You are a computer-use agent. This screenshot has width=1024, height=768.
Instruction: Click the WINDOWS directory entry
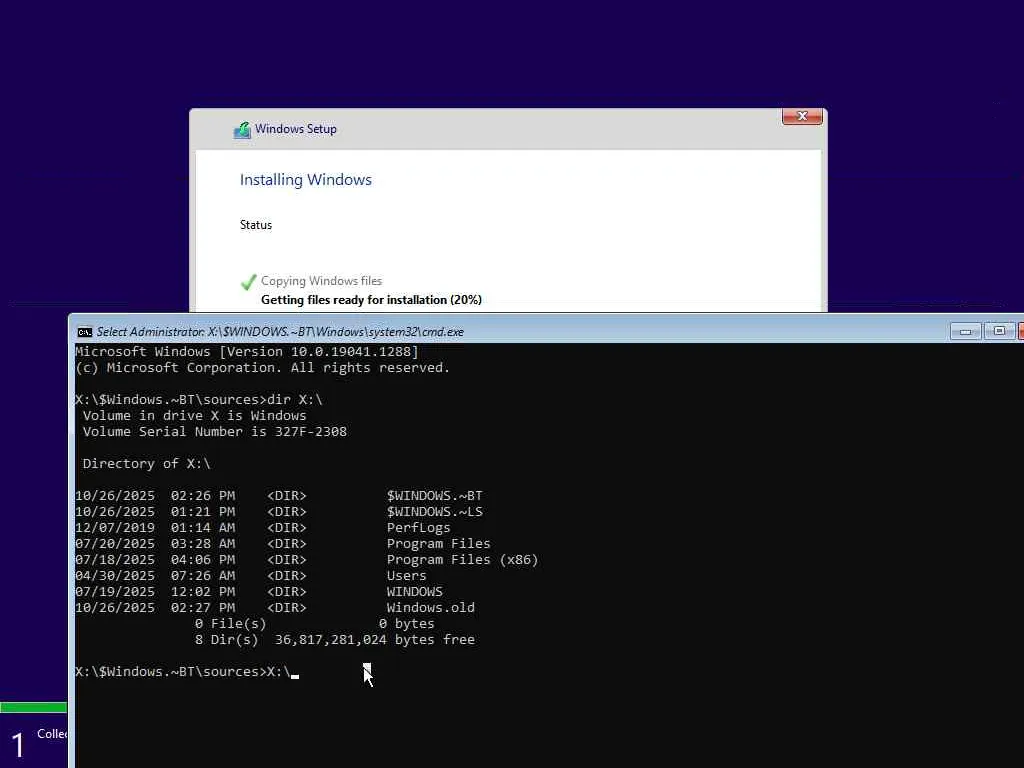coord(259,592)
